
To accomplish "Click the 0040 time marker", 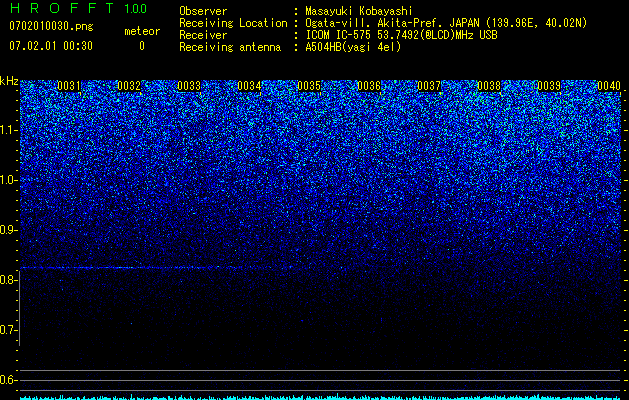I will pos(609,86).
